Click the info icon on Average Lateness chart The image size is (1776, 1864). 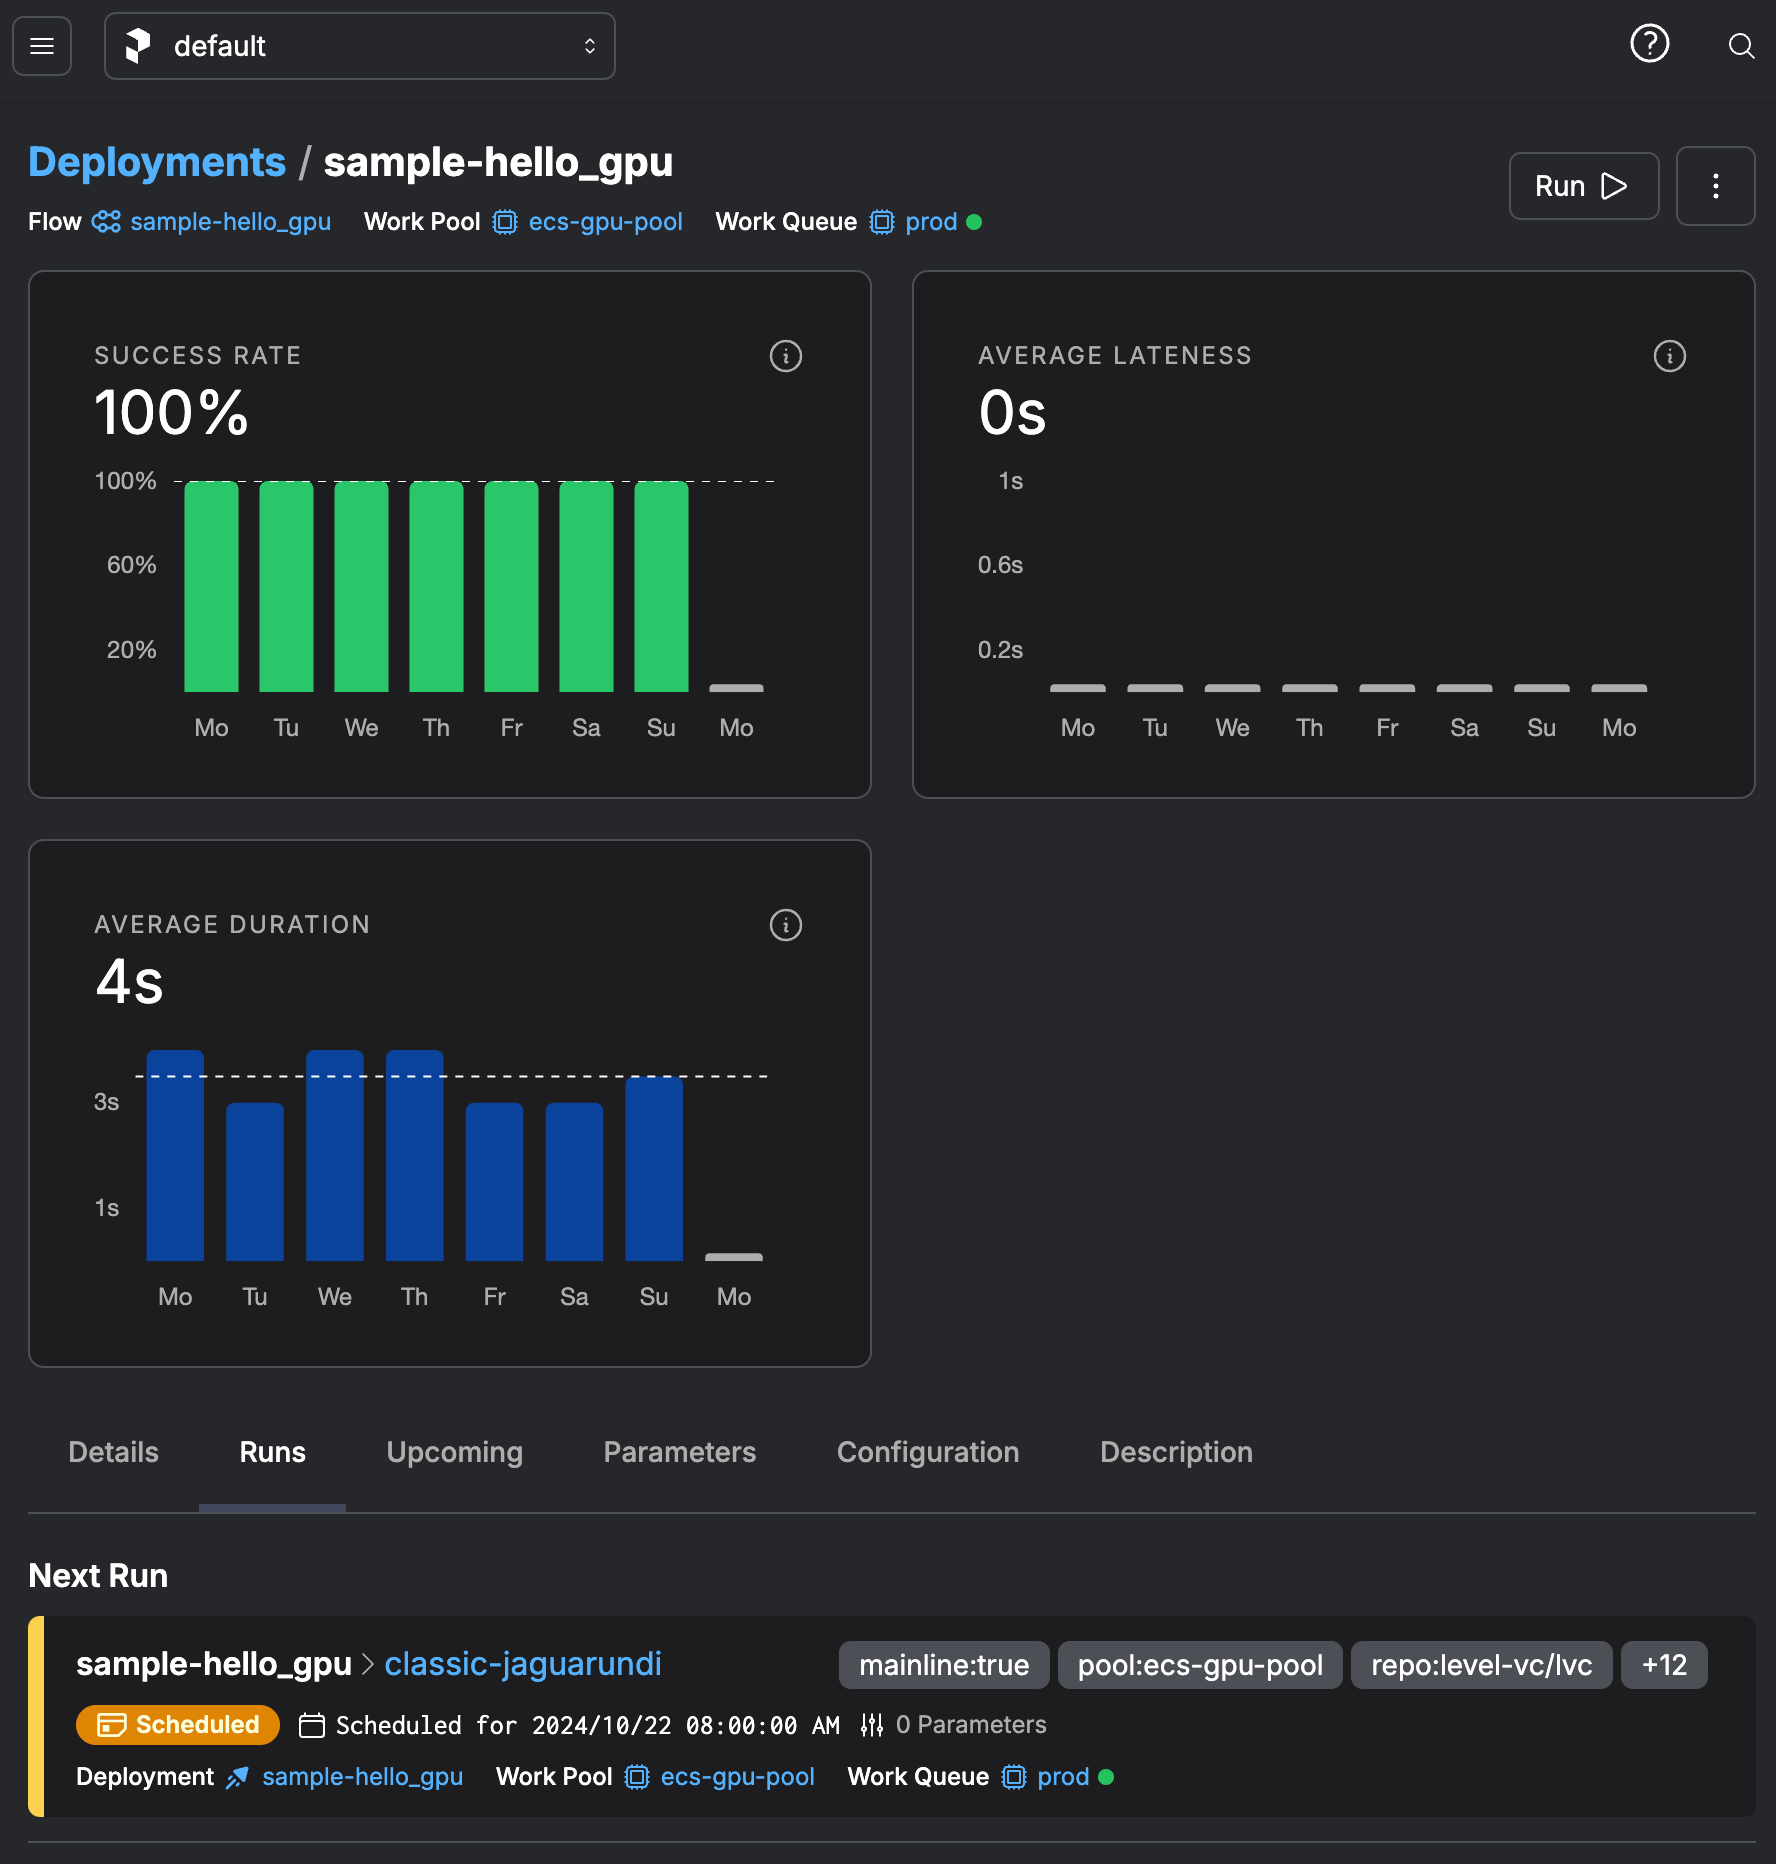[x=1669, y=356]
